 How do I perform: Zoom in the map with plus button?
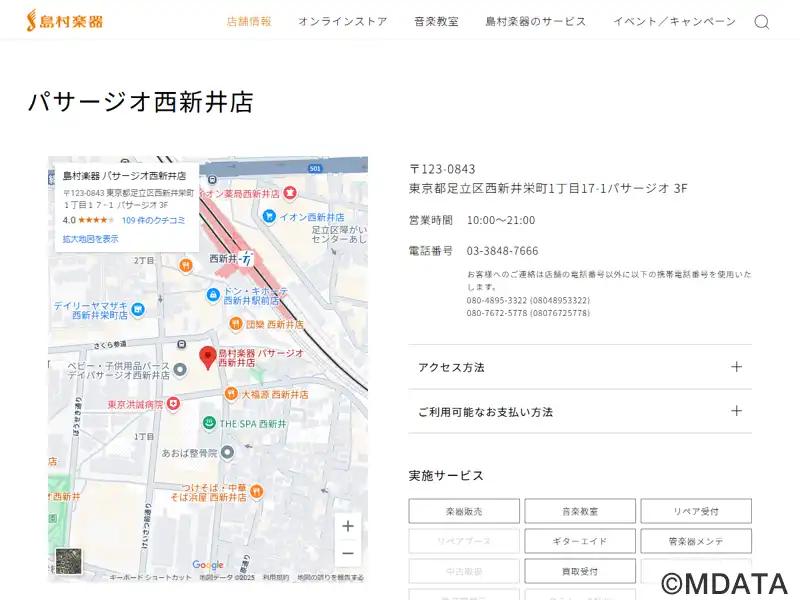[x=348, y=526]
